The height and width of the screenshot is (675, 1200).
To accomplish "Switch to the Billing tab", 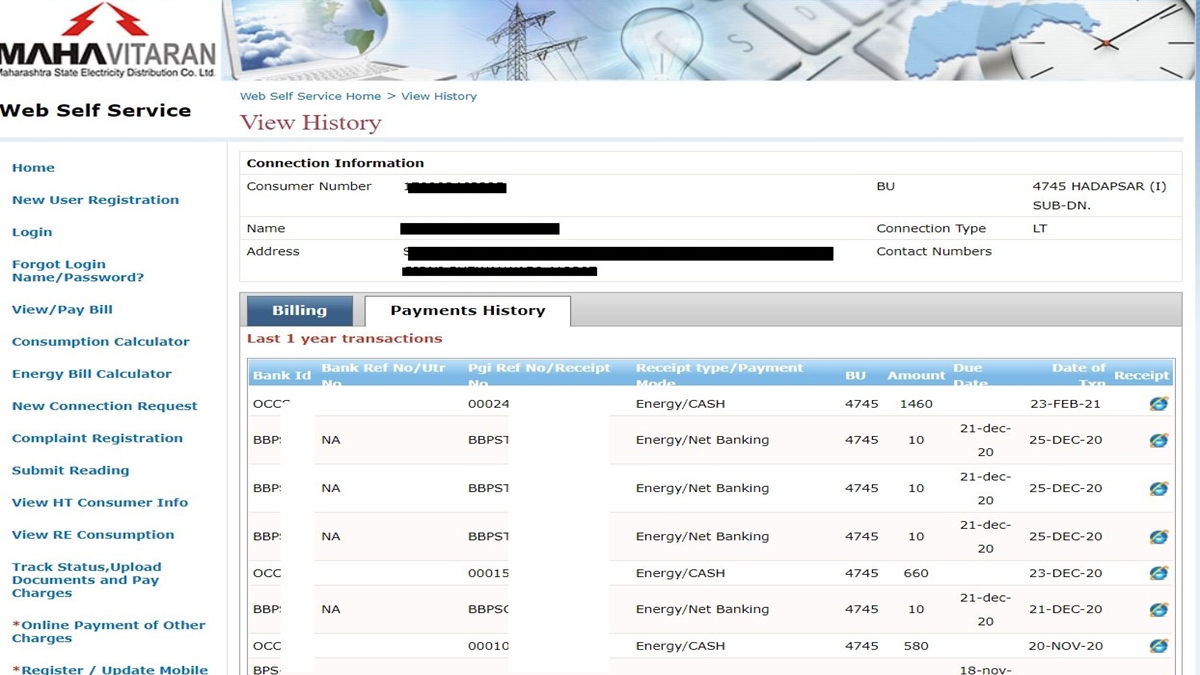I will tap(299, 310).
